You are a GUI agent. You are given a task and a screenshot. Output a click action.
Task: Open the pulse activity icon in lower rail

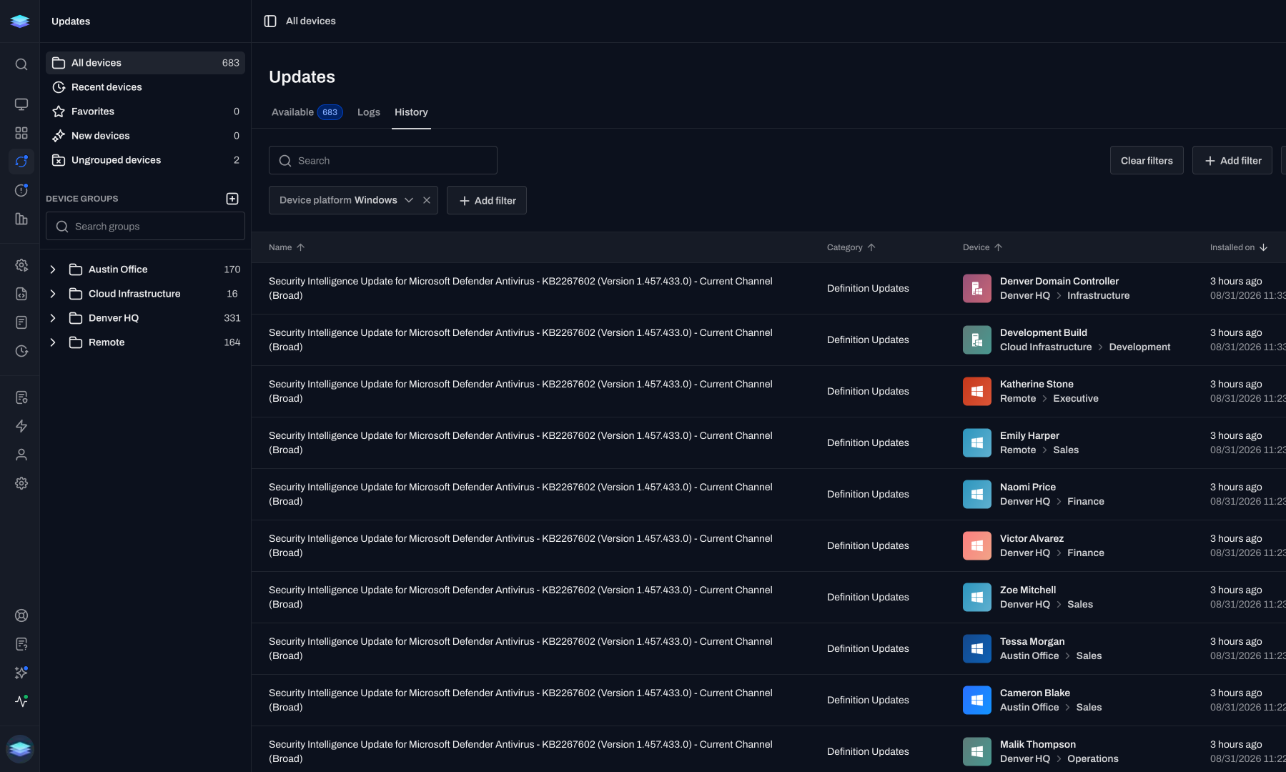21,701
